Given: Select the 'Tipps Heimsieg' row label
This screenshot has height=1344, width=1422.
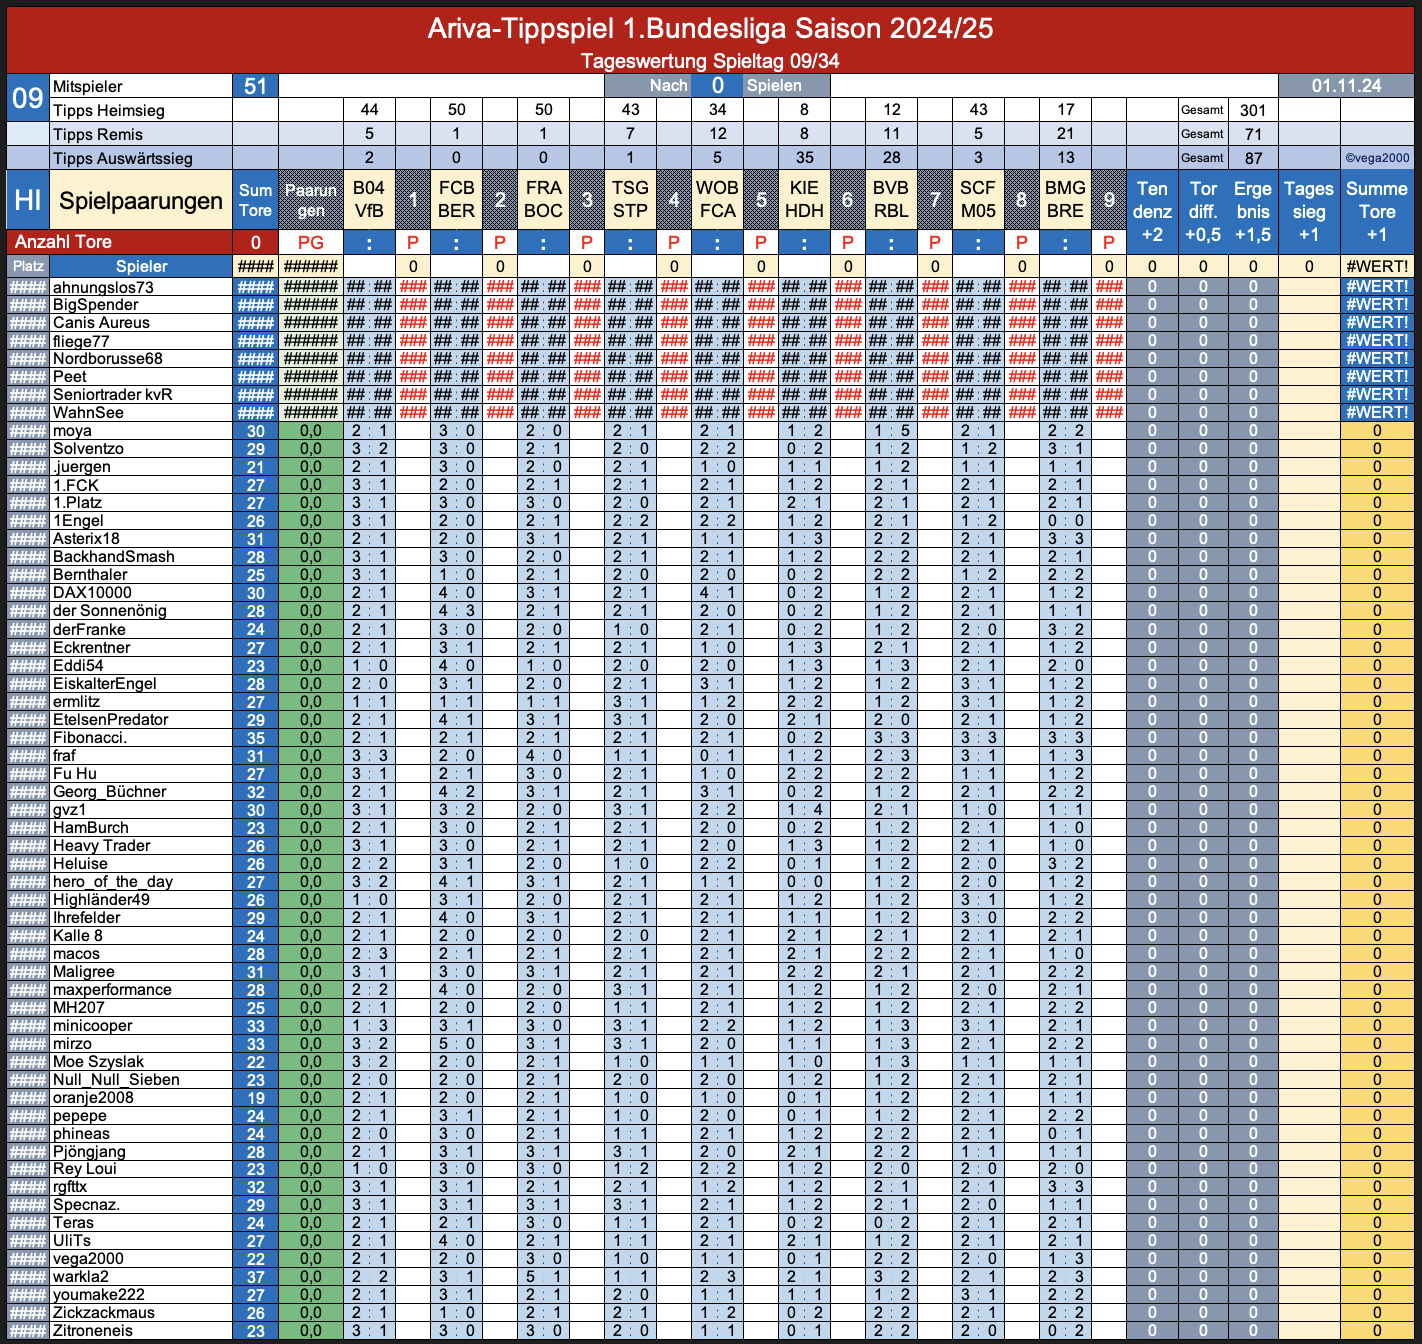Looking at the screenshot, I should (x=141, y=110).
